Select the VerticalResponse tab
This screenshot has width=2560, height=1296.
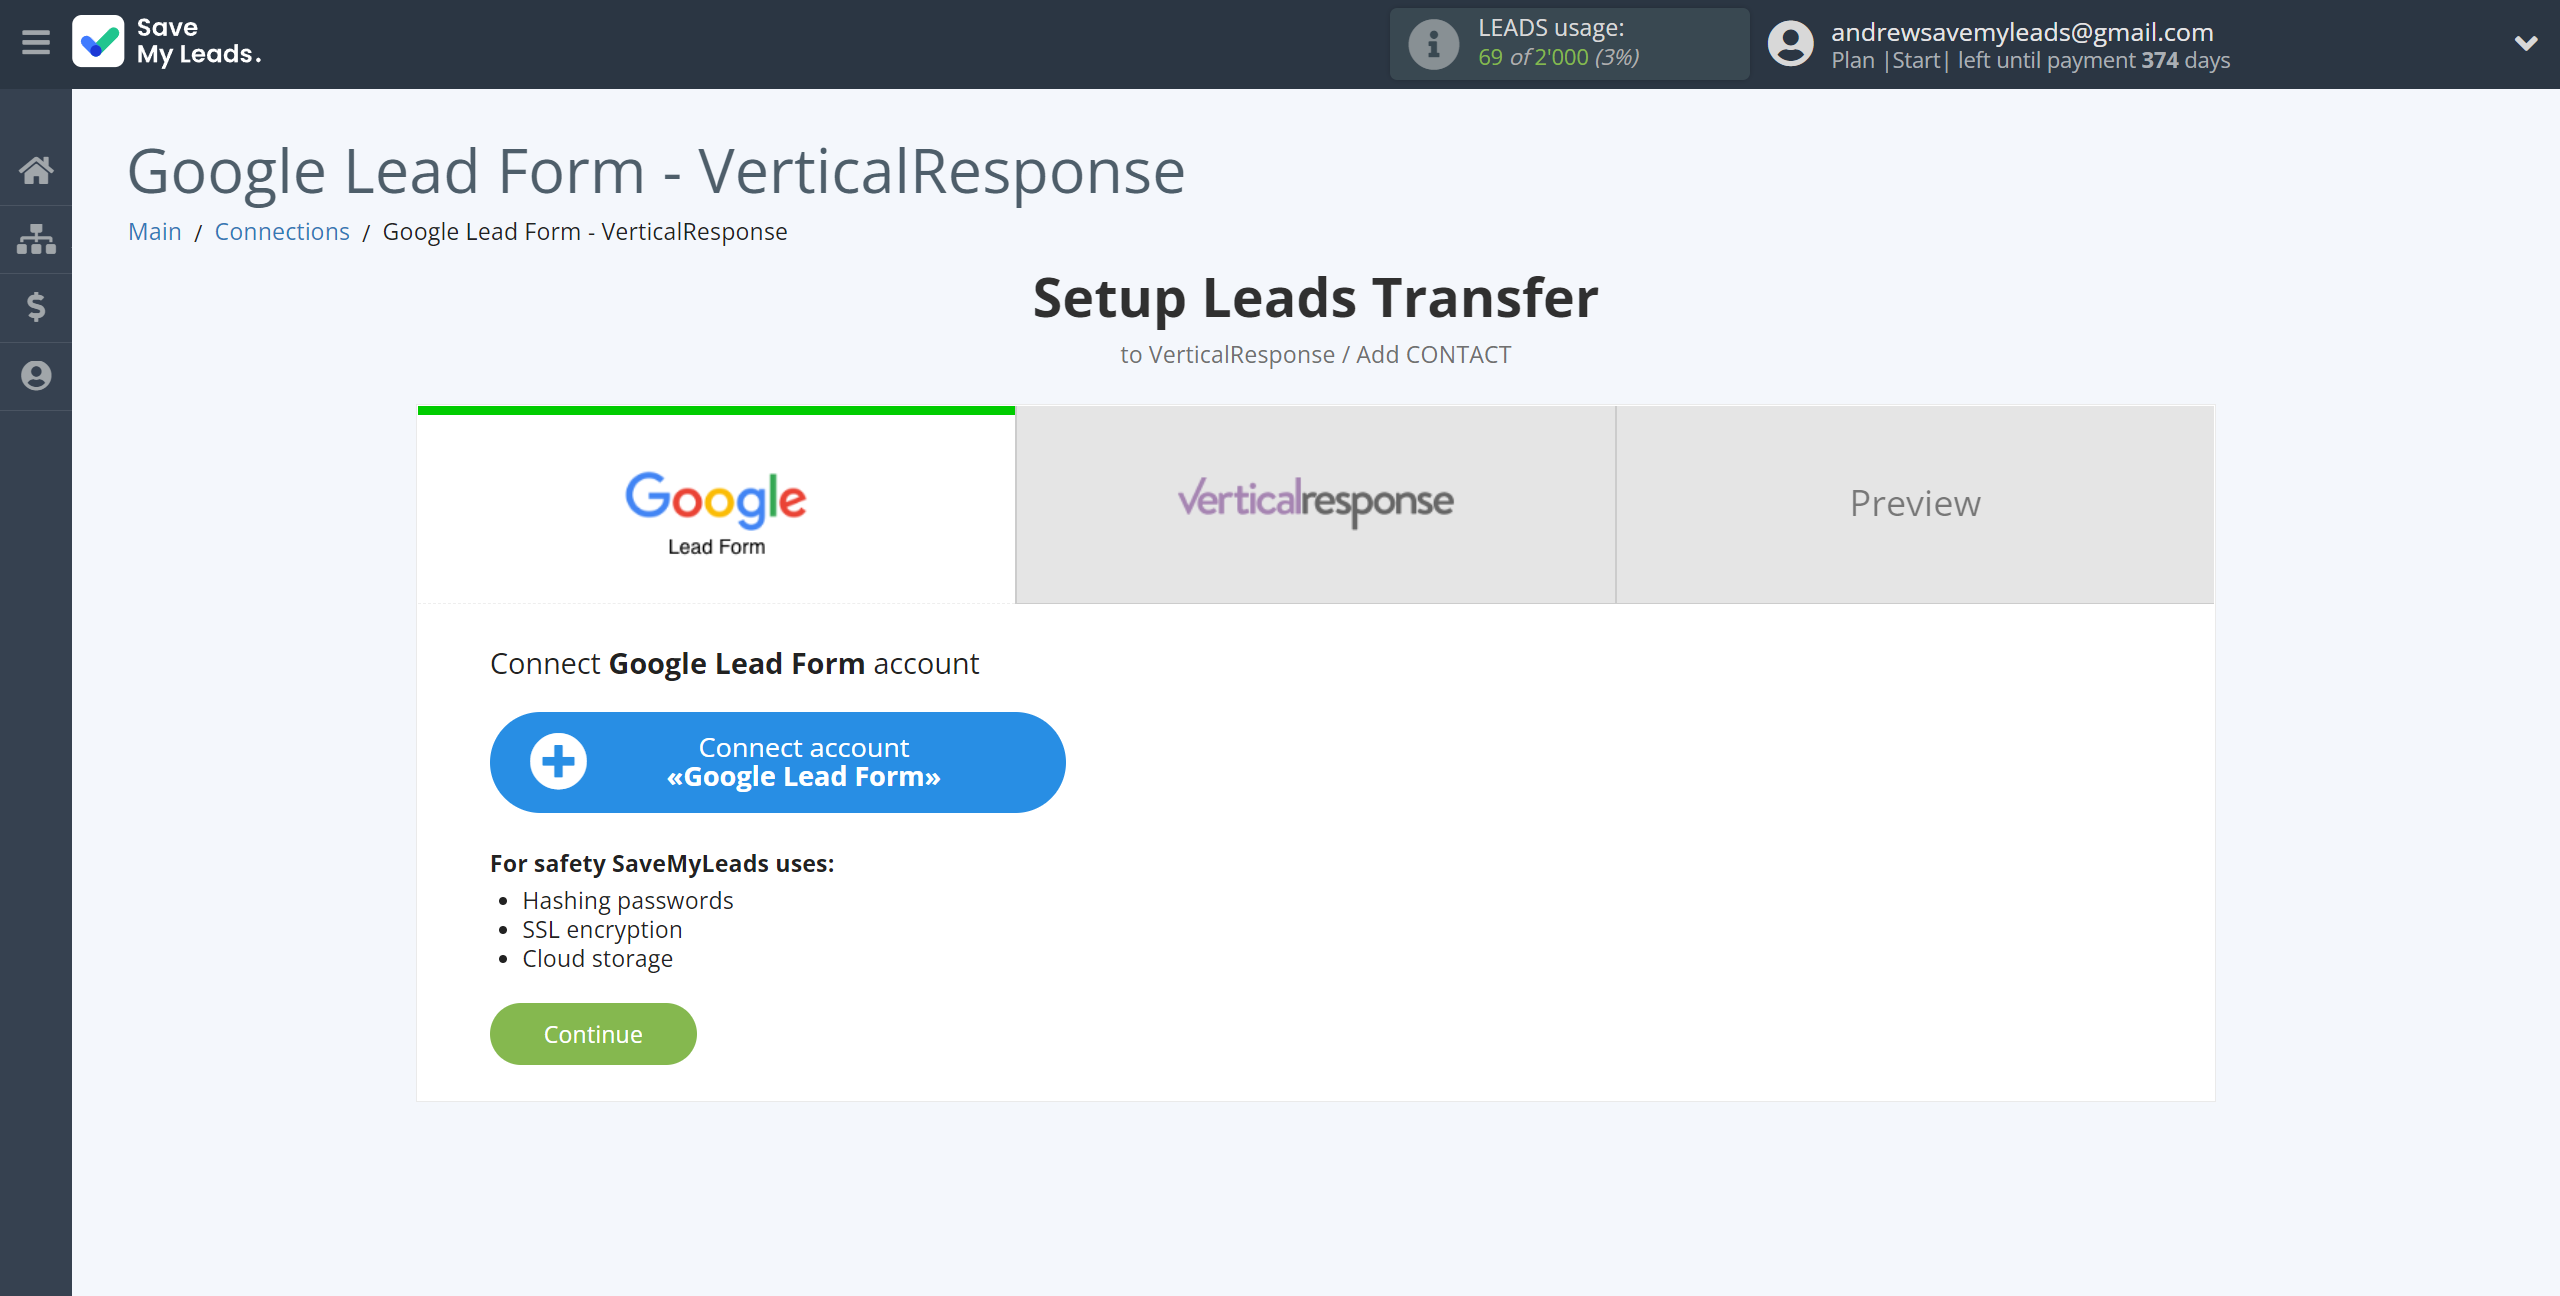click(x=1316, y=504)
